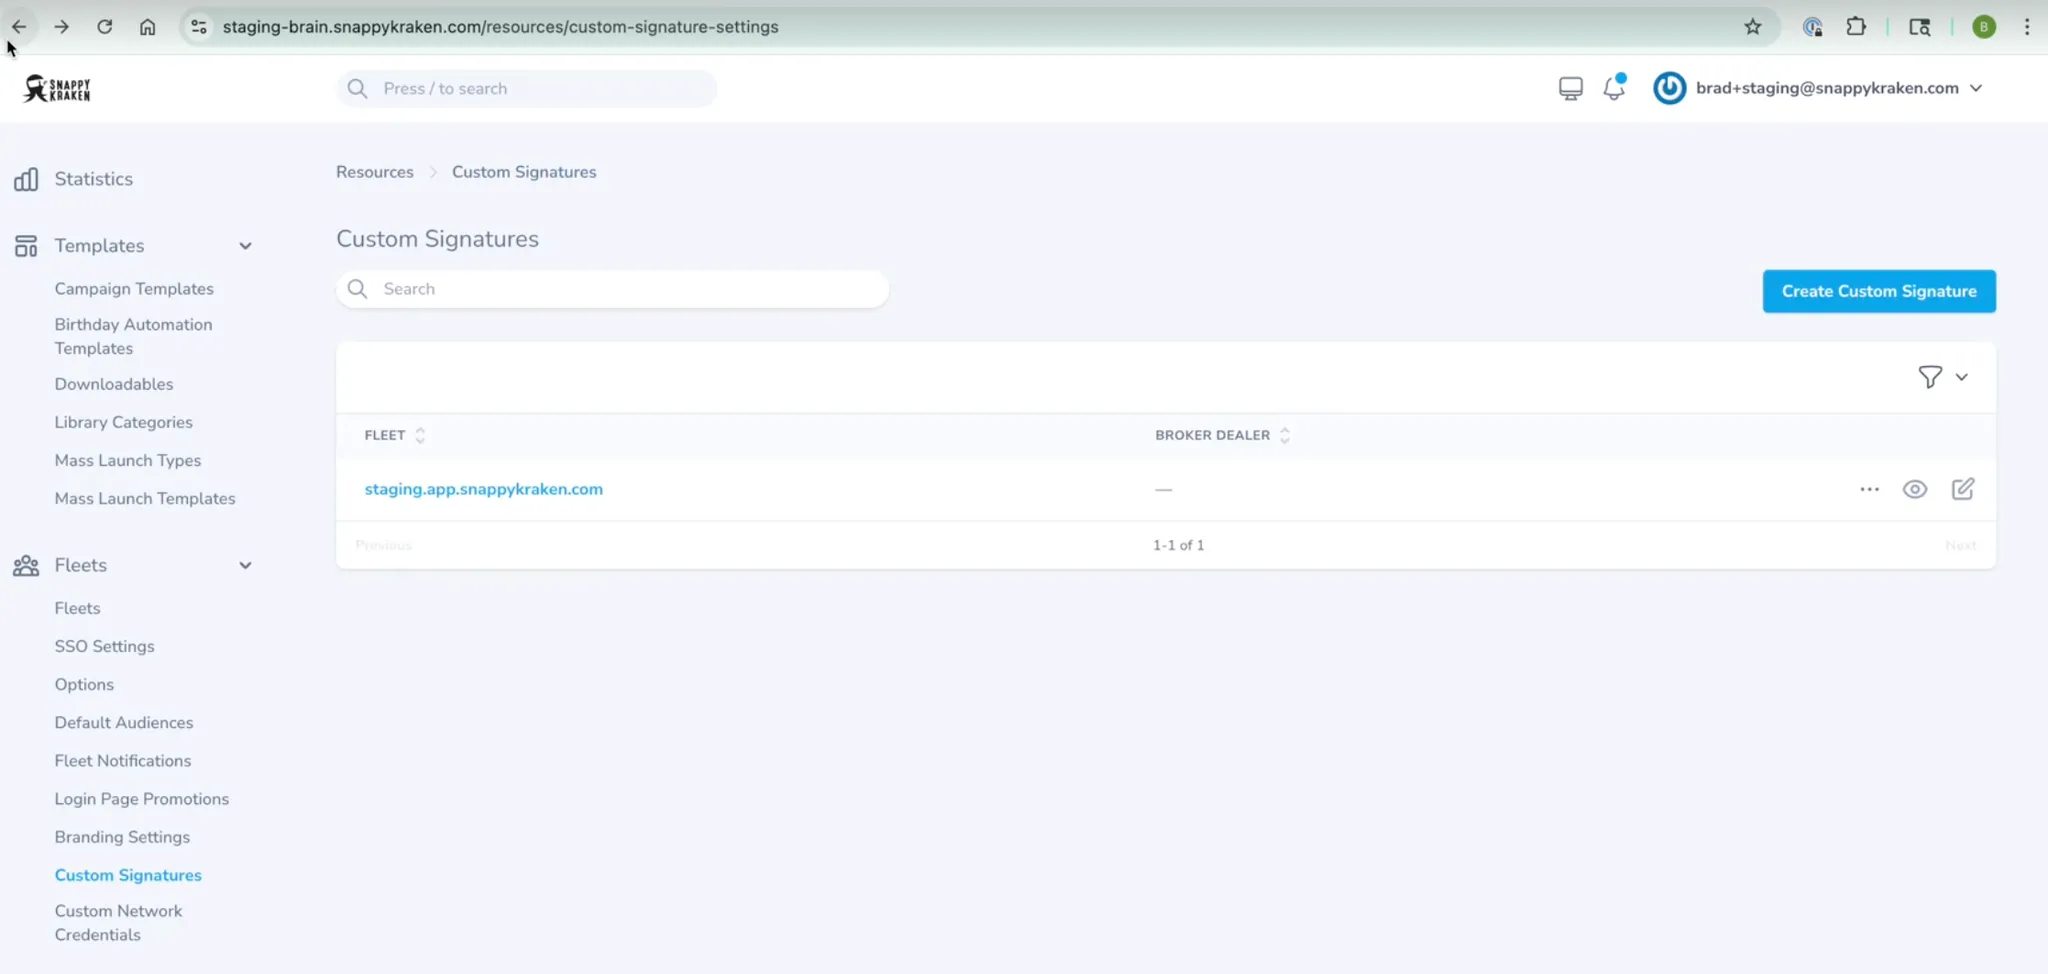Open browser home page

148,27
